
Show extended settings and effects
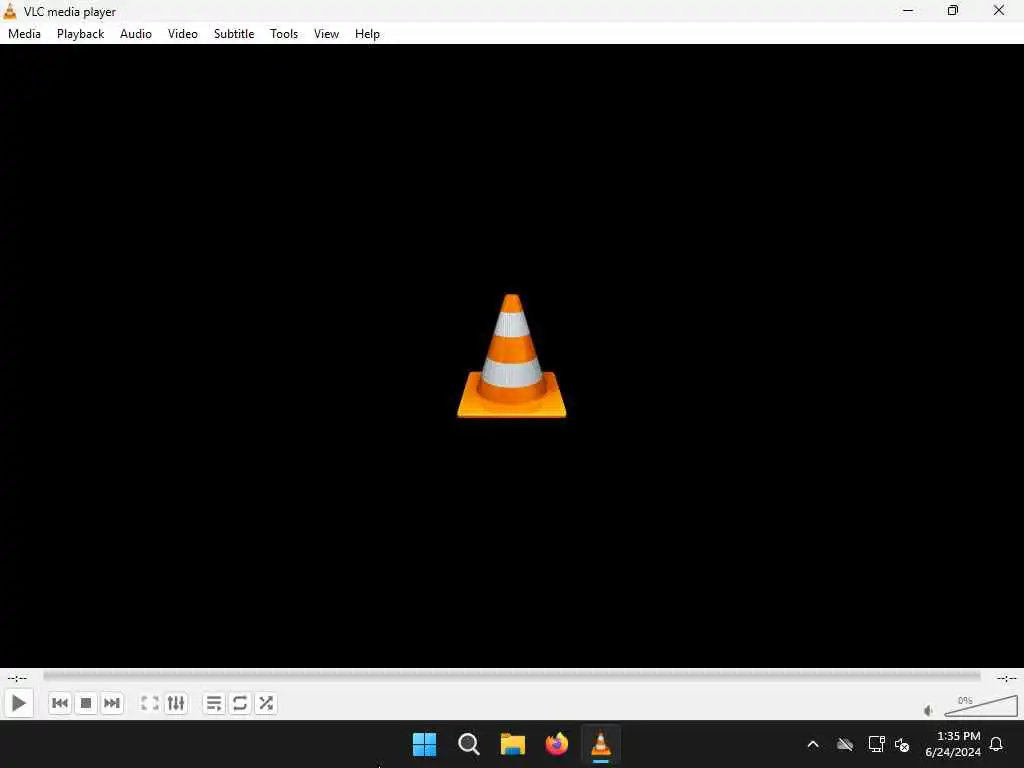point(176,703)
